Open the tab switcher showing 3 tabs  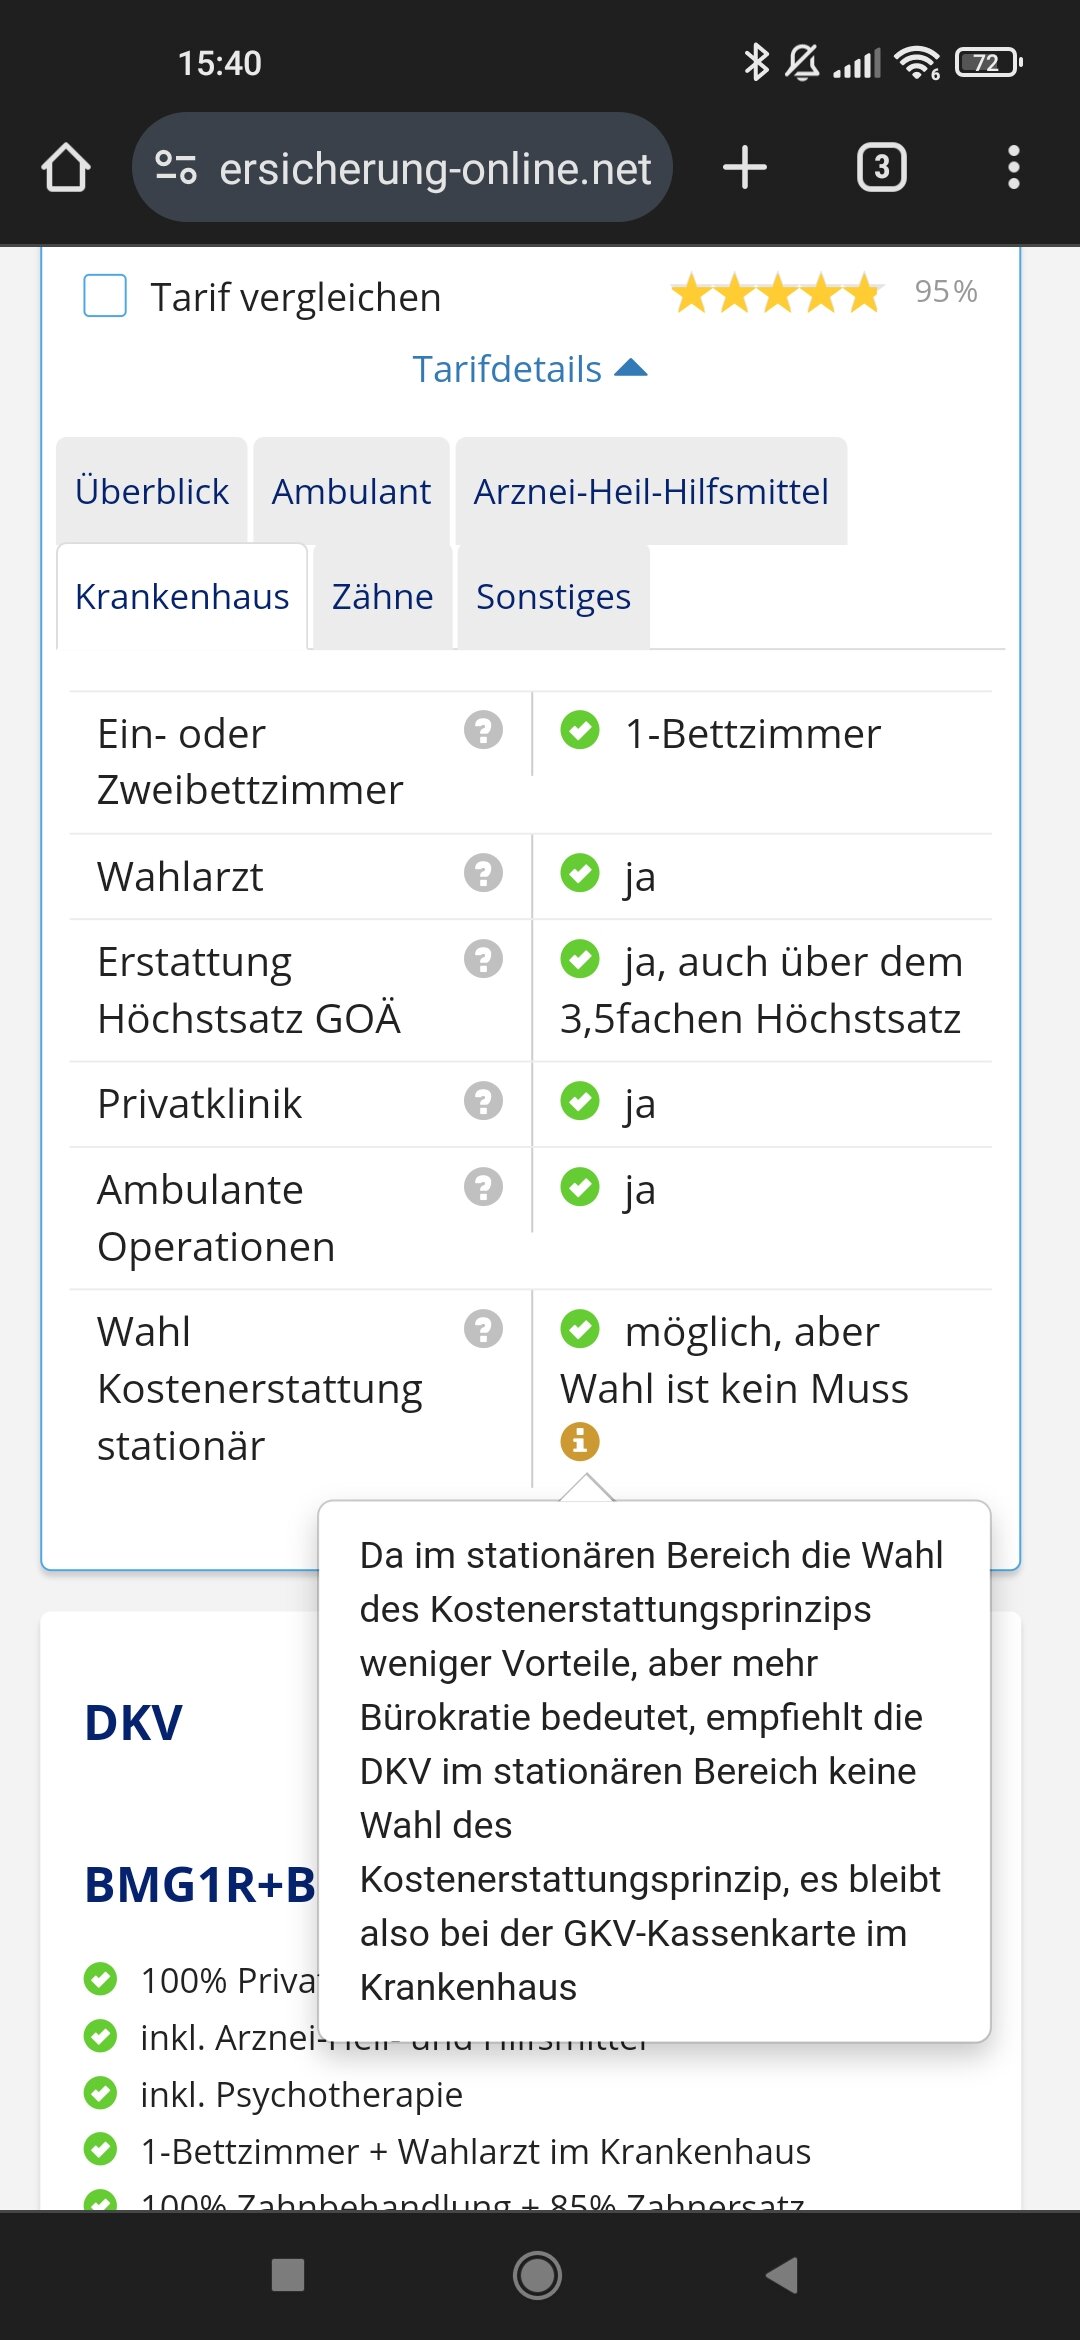coord(881,167)
